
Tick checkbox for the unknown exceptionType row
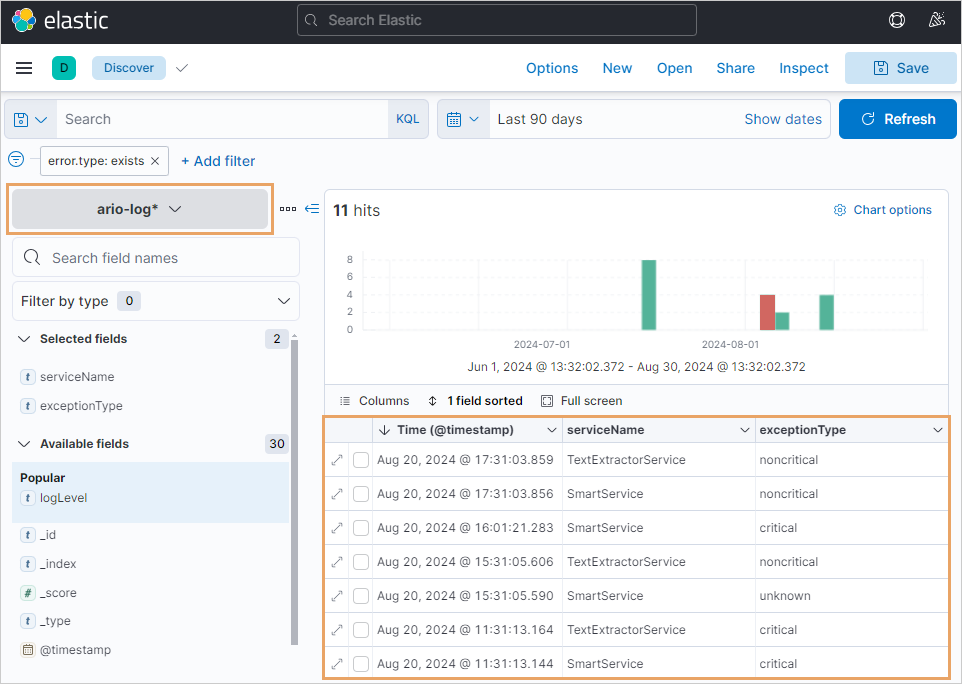[x=361, y=596]
